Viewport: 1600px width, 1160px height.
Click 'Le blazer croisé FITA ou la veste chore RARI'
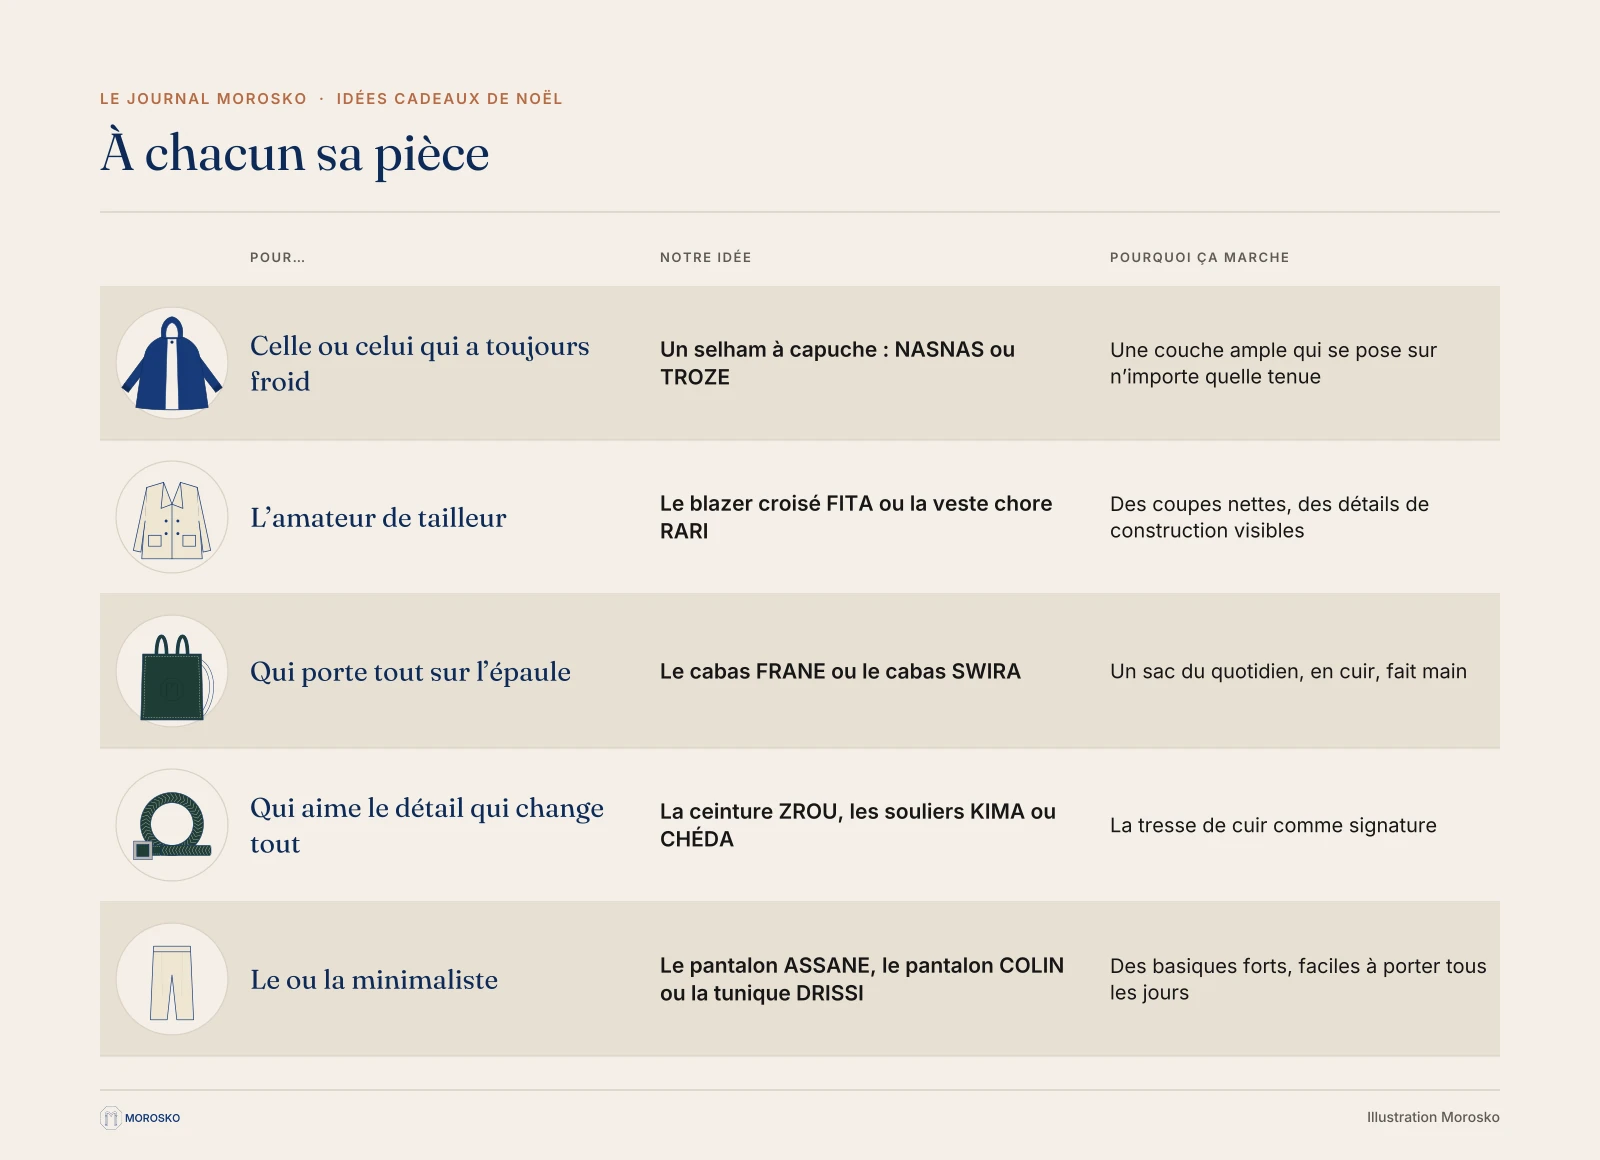856,518
